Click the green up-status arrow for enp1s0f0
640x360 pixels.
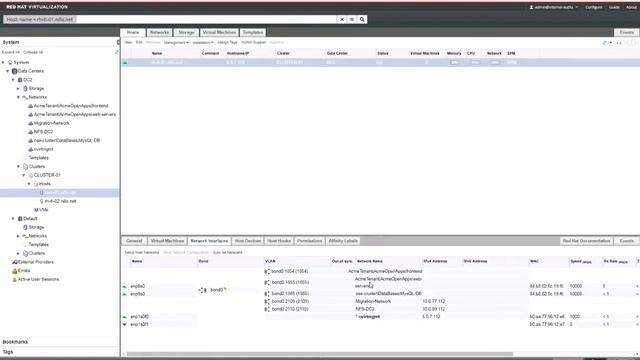[x=124, y=317]
